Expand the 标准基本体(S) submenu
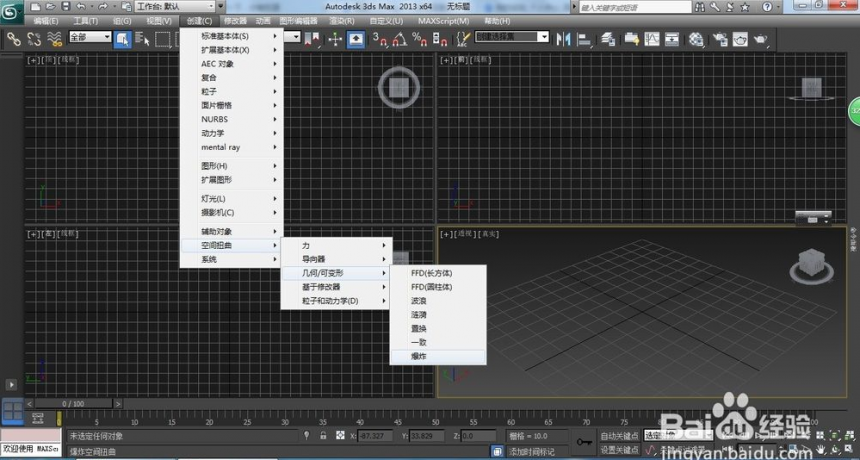The height and width of the screenshot is (460, 860). [x=231, y=36]
